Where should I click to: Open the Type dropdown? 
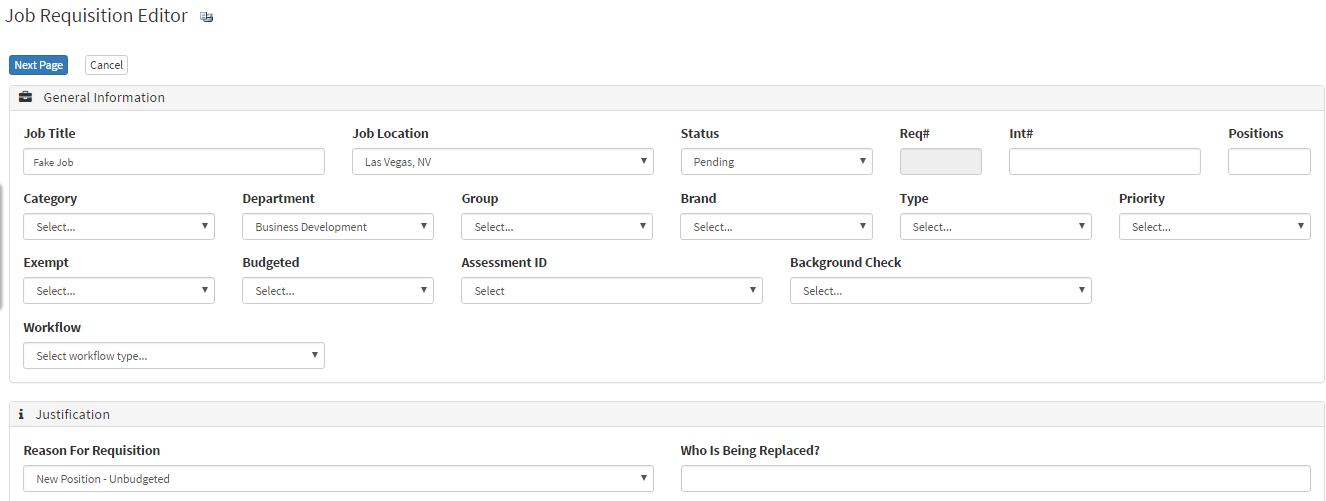click(x=995, y=227)
